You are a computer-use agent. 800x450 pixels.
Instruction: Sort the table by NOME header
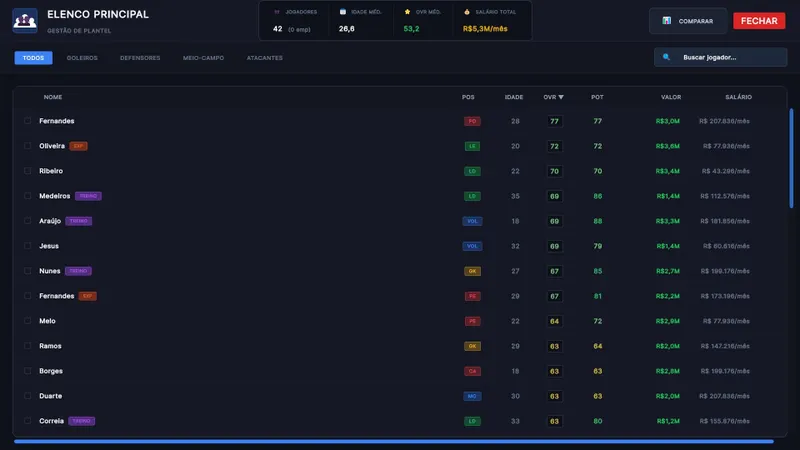53,97
